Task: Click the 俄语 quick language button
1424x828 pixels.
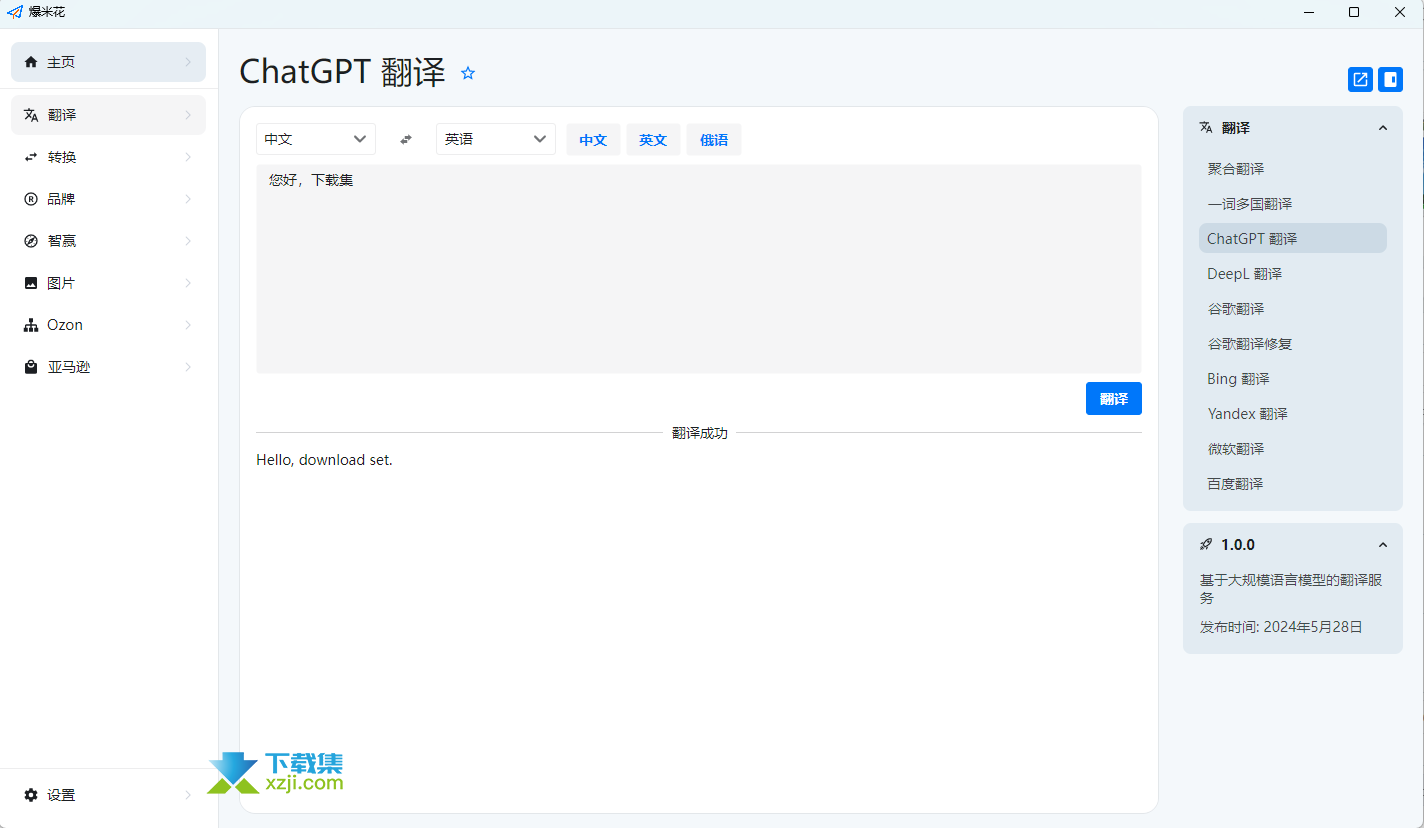Action: click(714, 140)
